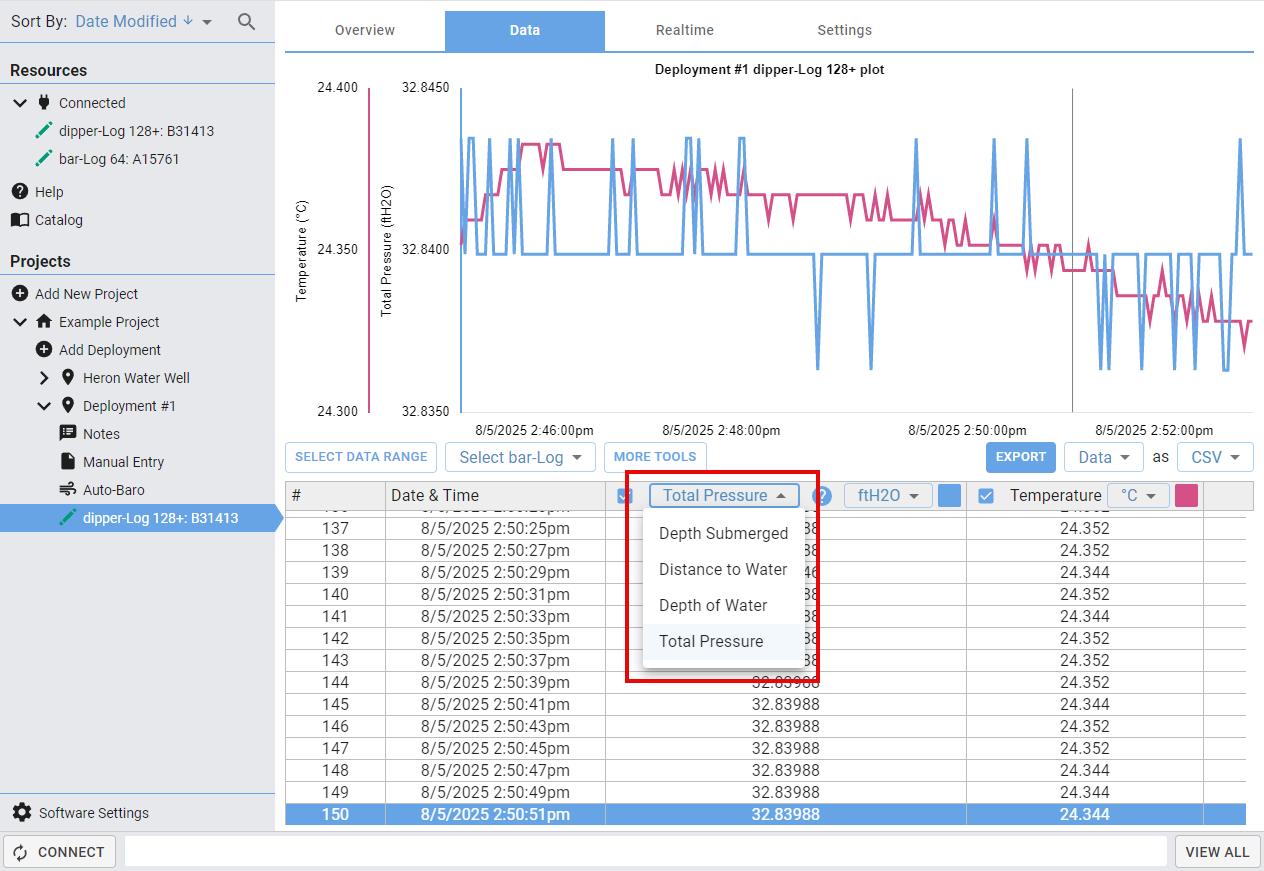Click the Resources section heading

[x=48, y=70]
